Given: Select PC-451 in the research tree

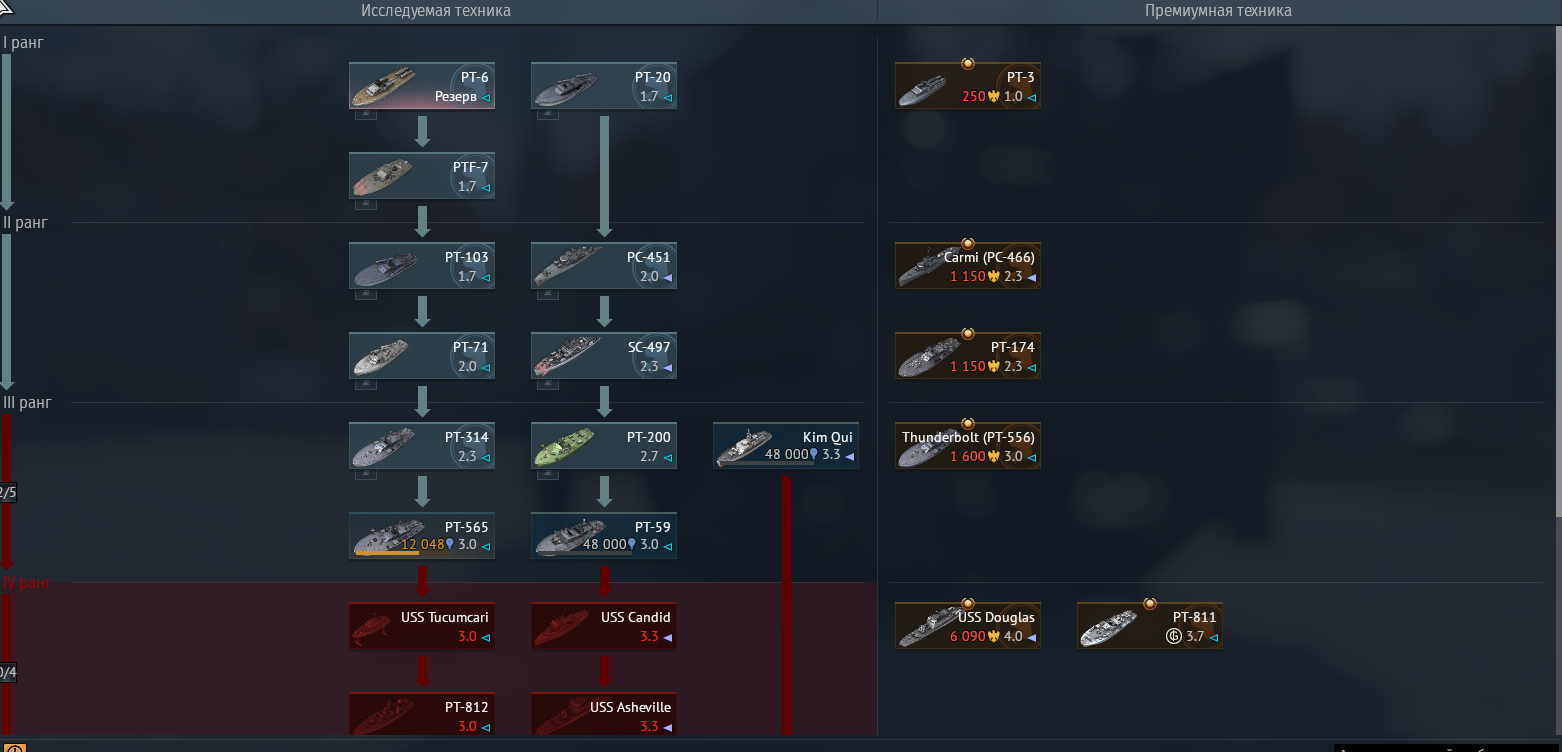Looking at the screenshot, I should click(x=604, y=266).
